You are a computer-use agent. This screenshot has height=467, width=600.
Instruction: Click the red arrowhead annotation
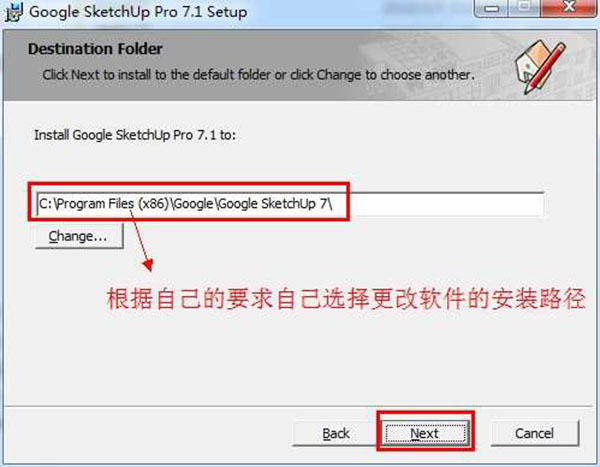pos(148,265)
